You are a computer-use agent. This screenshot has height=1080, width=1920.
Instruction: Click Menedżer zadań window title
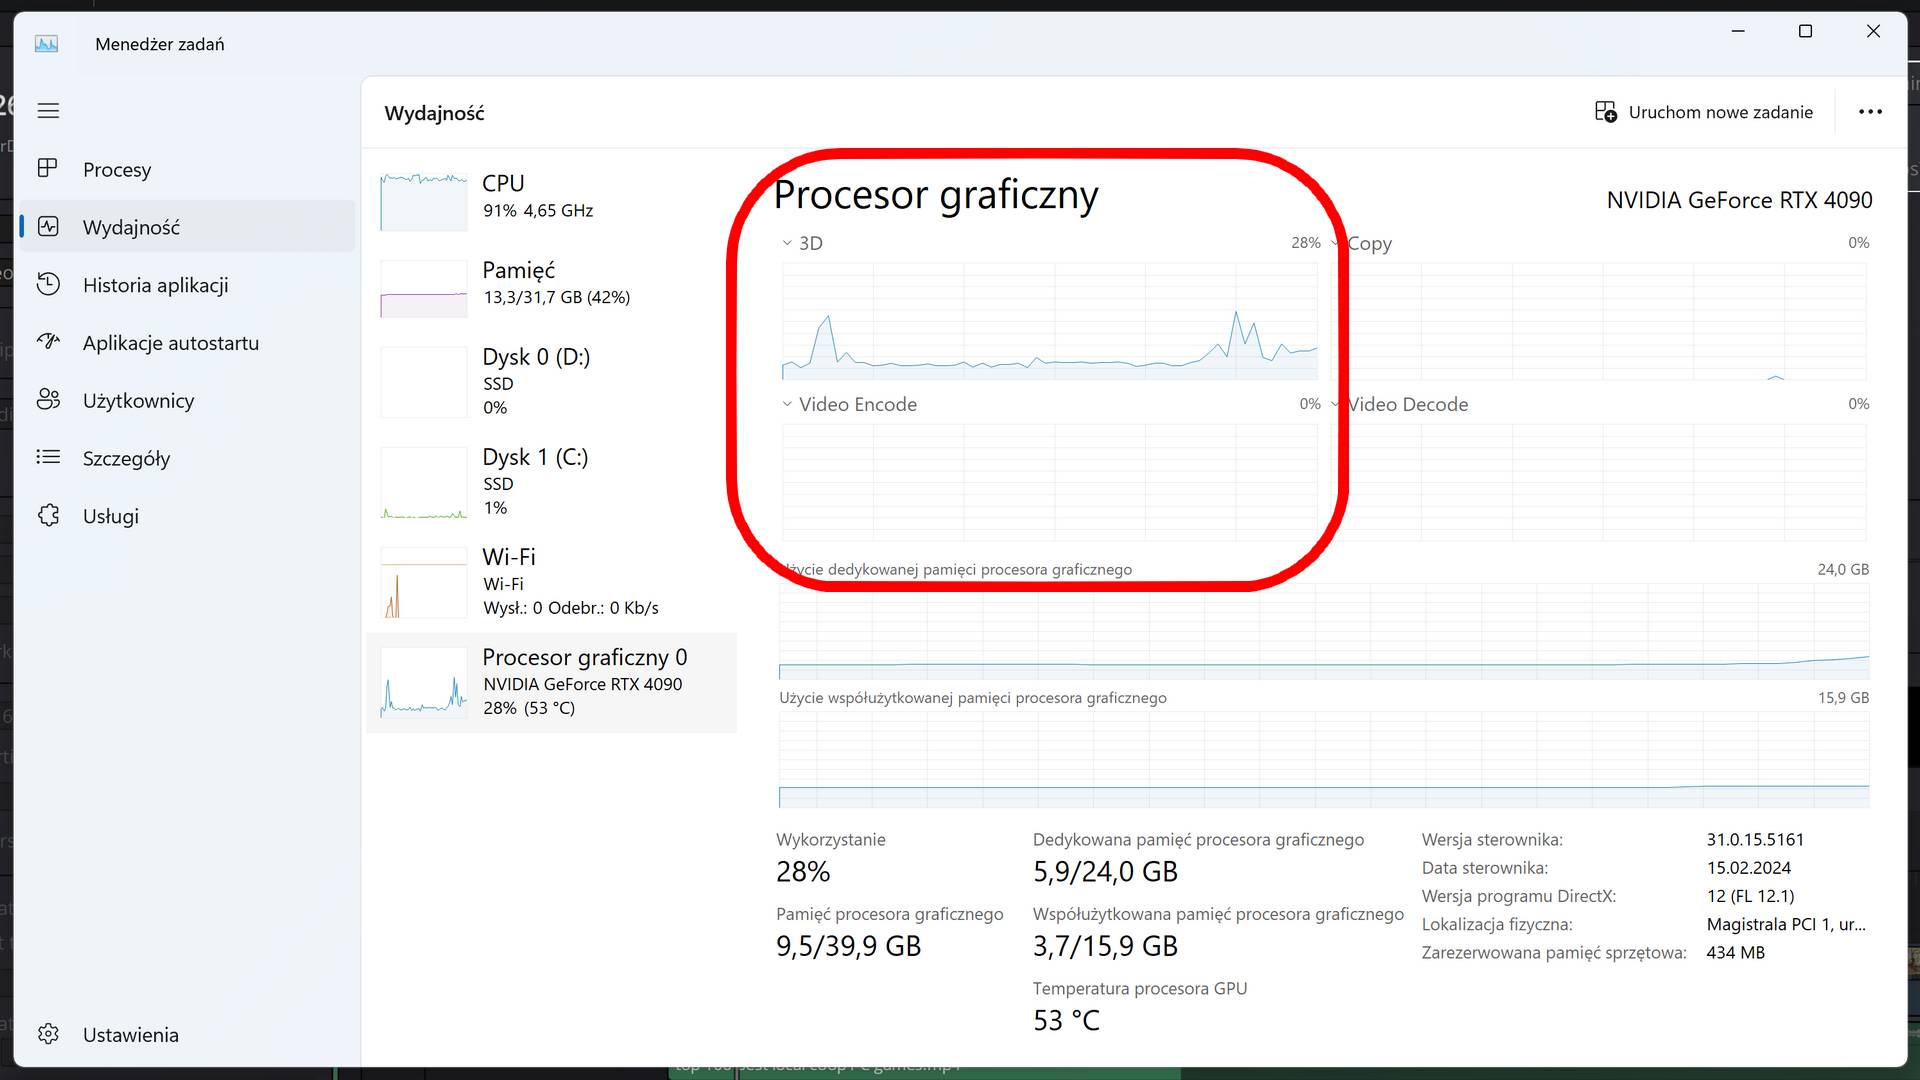pyautogui.click(x=160, y=44)
